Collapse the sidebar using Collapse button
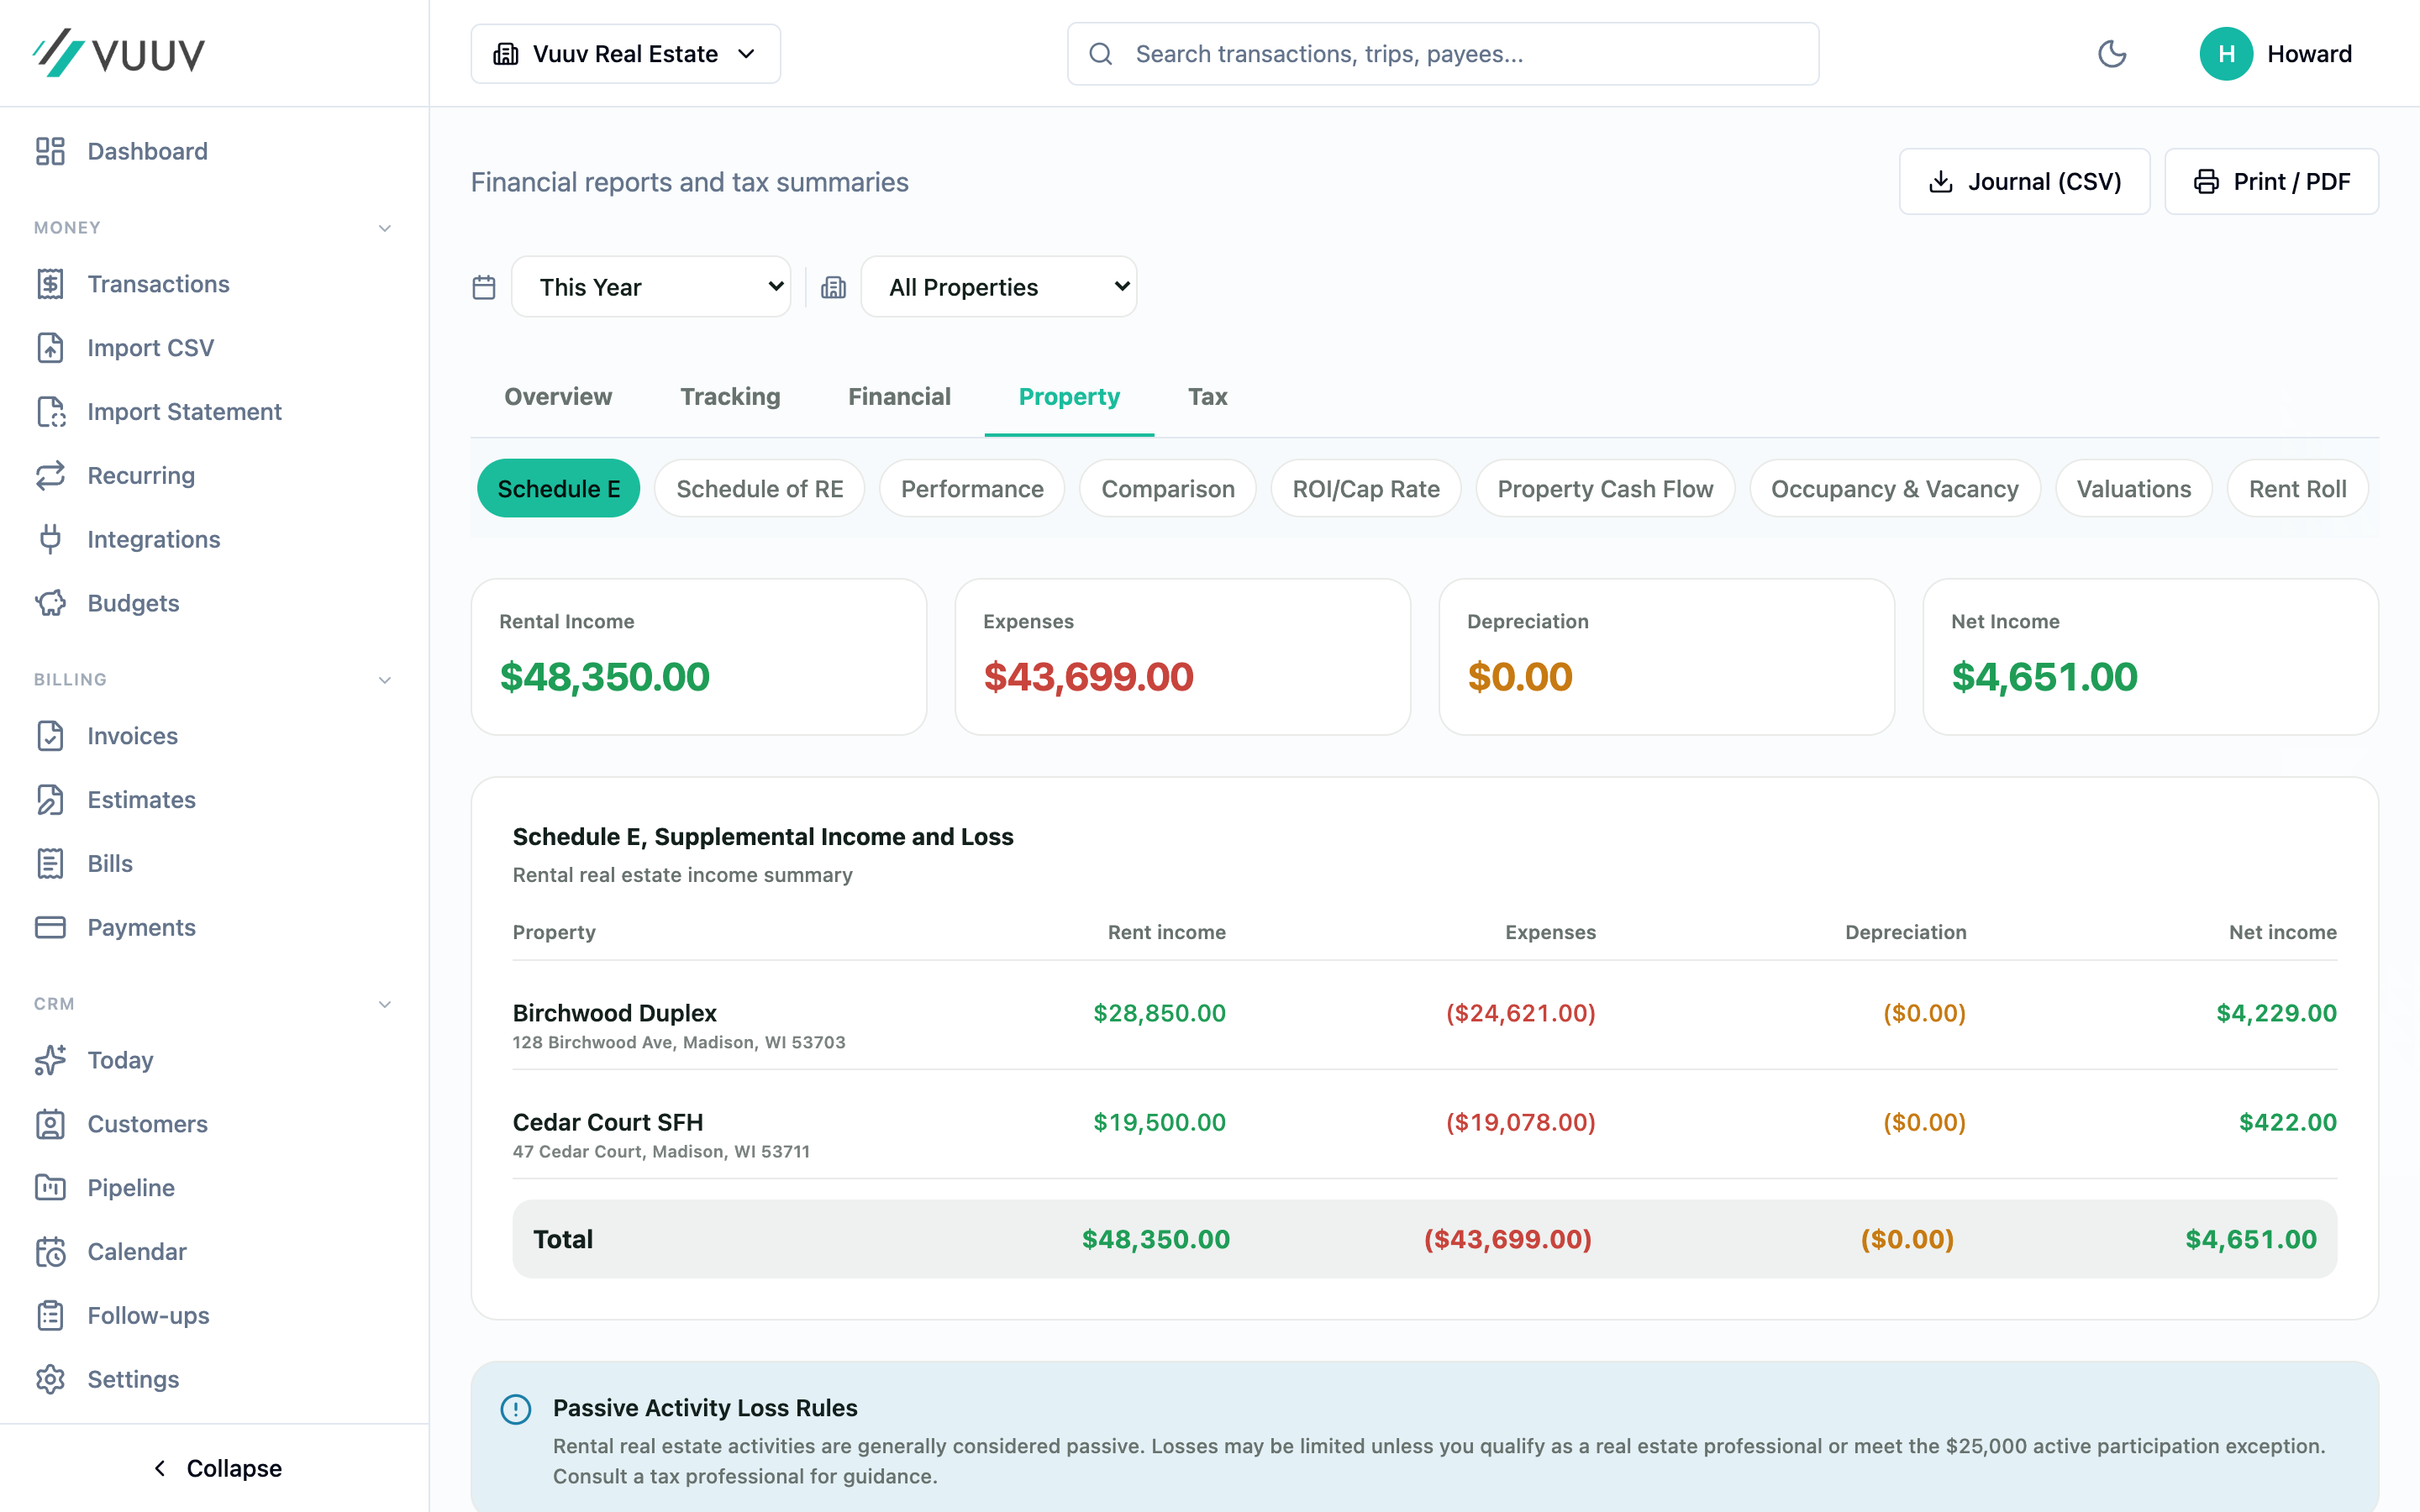The height and width of the screenshot is (1512, 2420). [x=215, y=1468]
